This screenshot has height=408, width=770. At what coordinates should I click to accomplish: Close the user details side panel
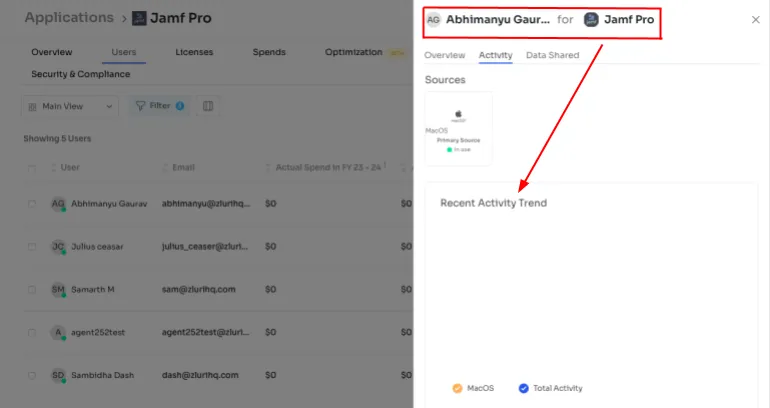tap(755, 20)
